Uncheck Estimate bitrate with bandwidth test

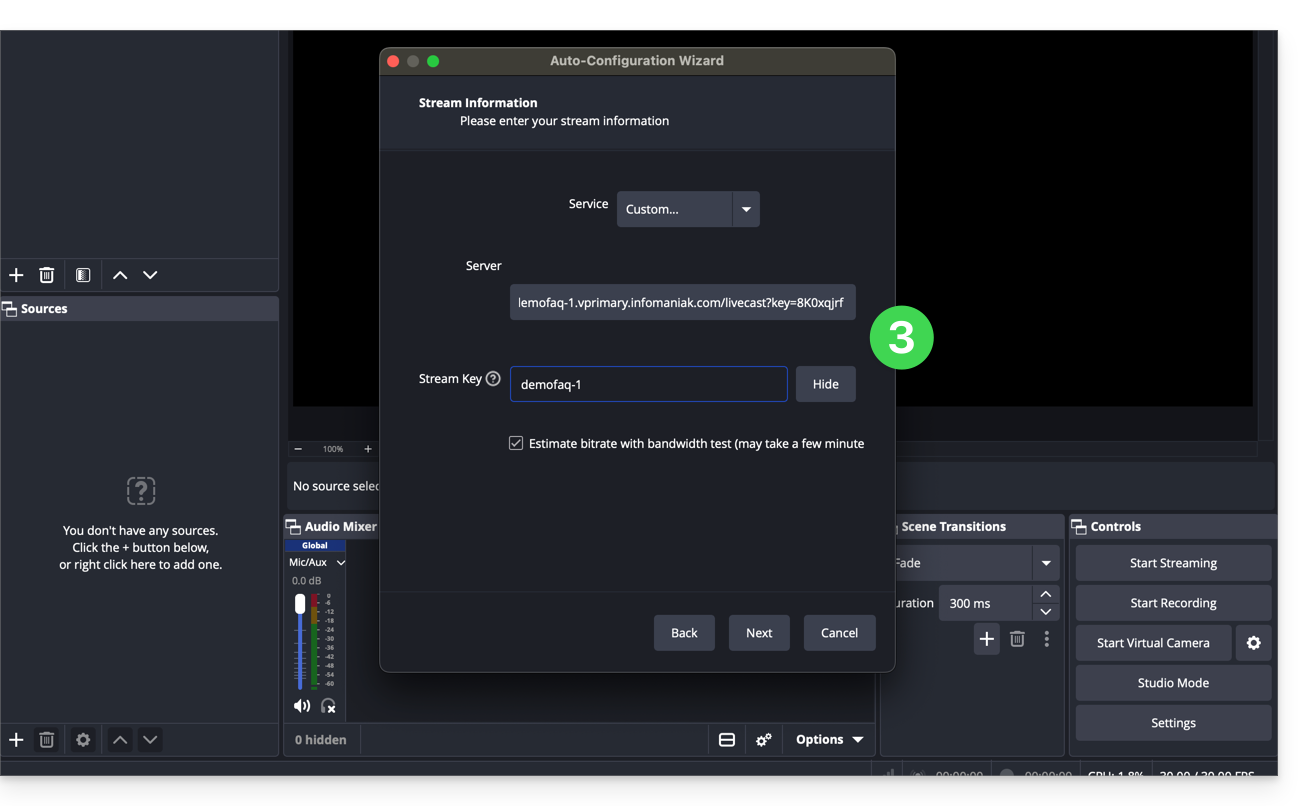tap(516, 443)
